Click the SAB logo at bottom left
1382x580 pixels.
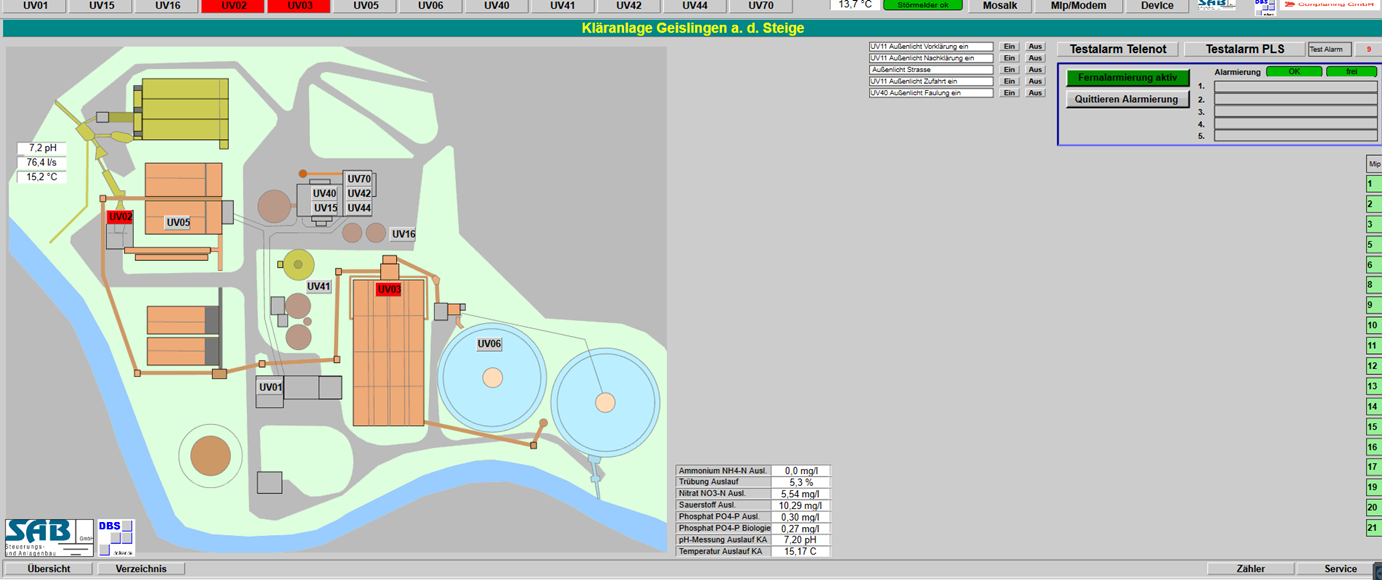[45, 537]
